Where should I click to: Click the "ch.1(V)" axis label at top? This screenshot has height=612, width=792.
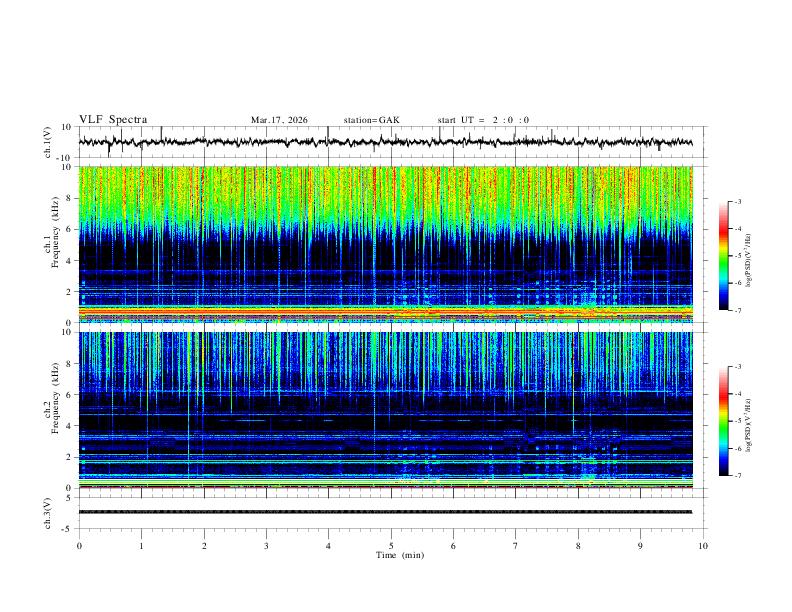click(x=48, y=142)
